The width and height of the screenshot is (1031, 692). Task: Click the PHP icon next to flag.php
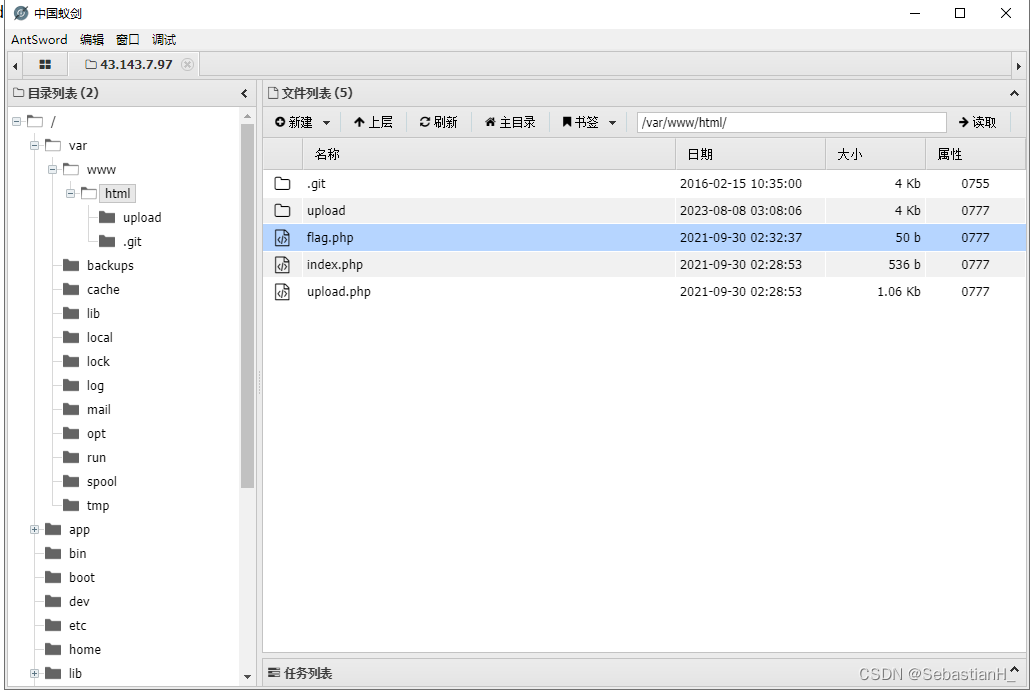point(283,237)
